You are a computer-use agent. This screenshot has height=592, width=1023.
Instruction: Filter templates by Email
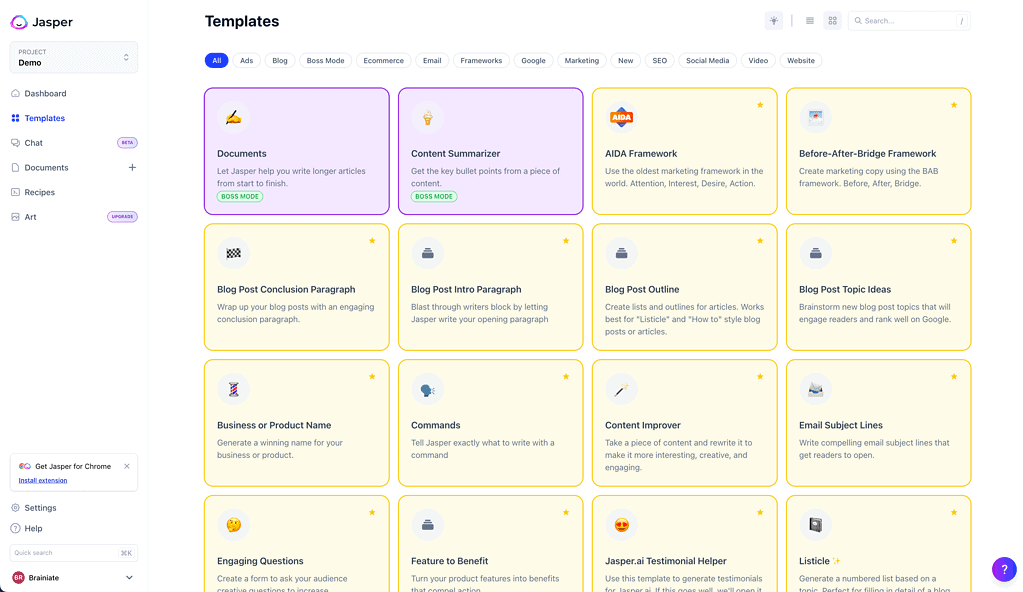[x=432, y=61]
